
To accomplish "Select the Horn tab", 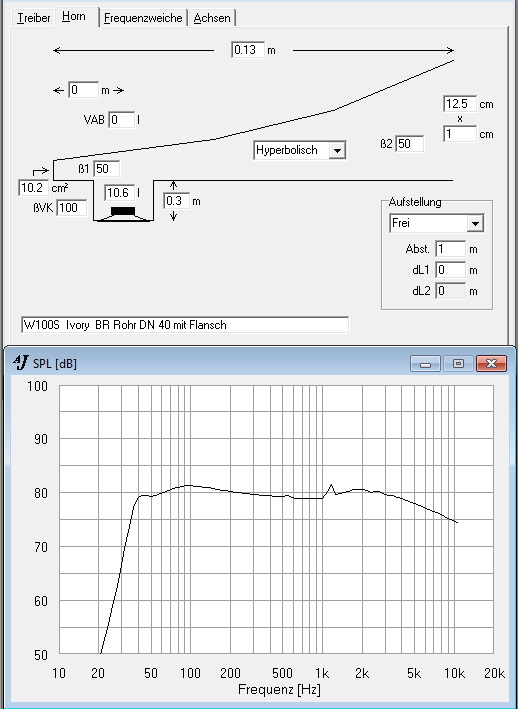I will click(74, 17).
